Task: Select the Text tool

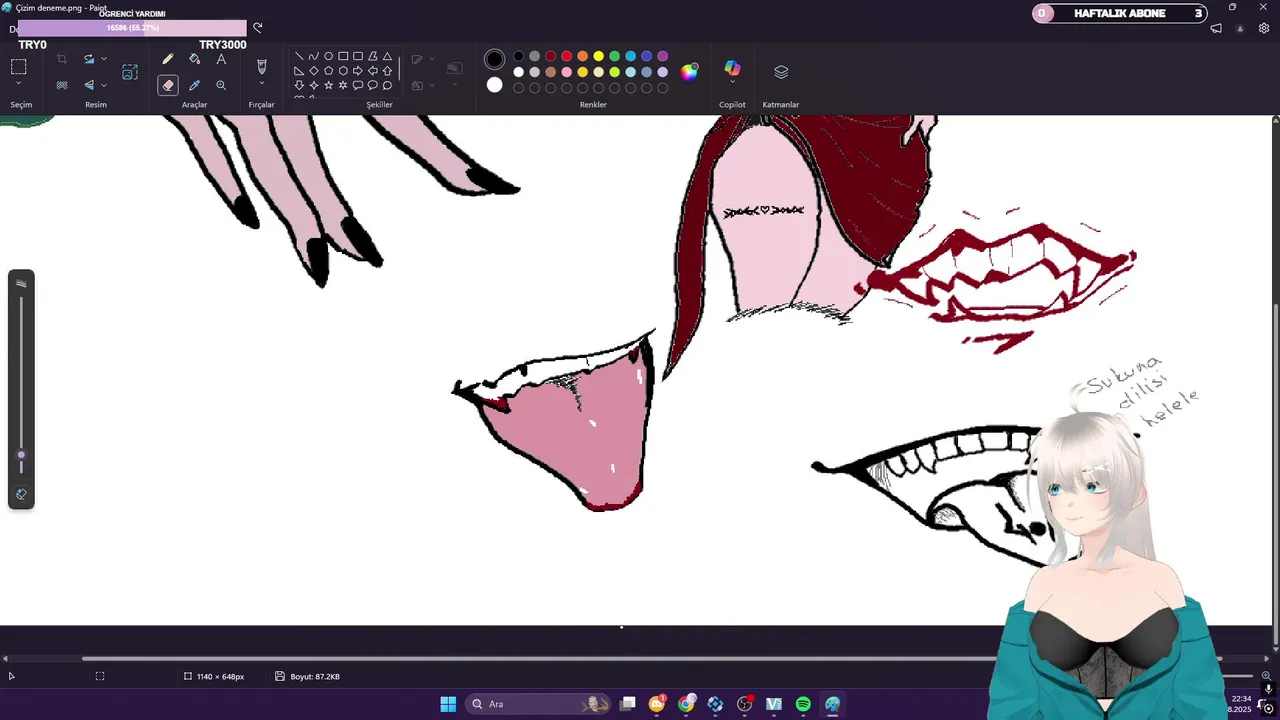Action: click(221, 59)
